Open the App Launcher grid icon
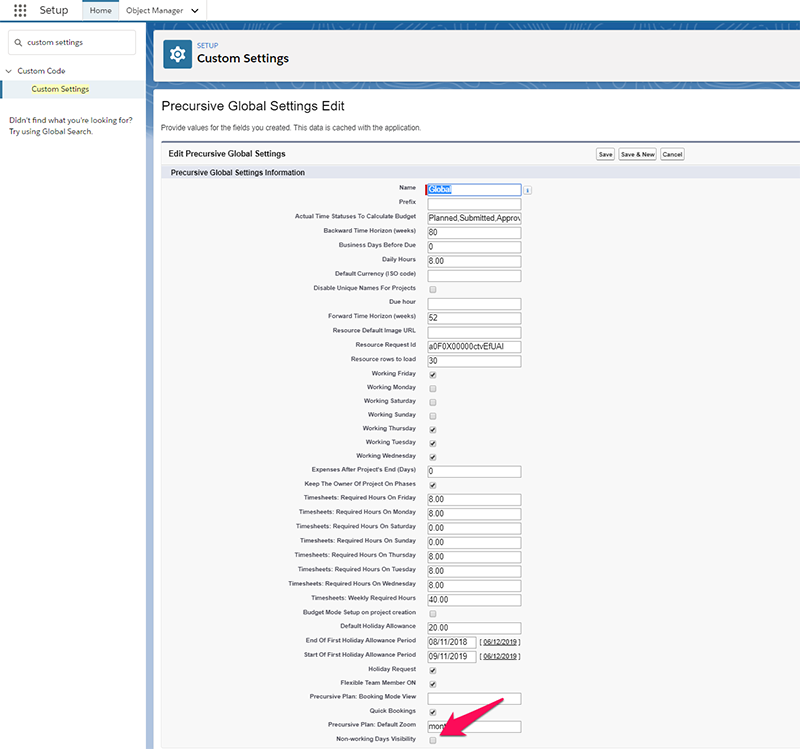Viewport: 800px width, 749px height. (20, 10)
